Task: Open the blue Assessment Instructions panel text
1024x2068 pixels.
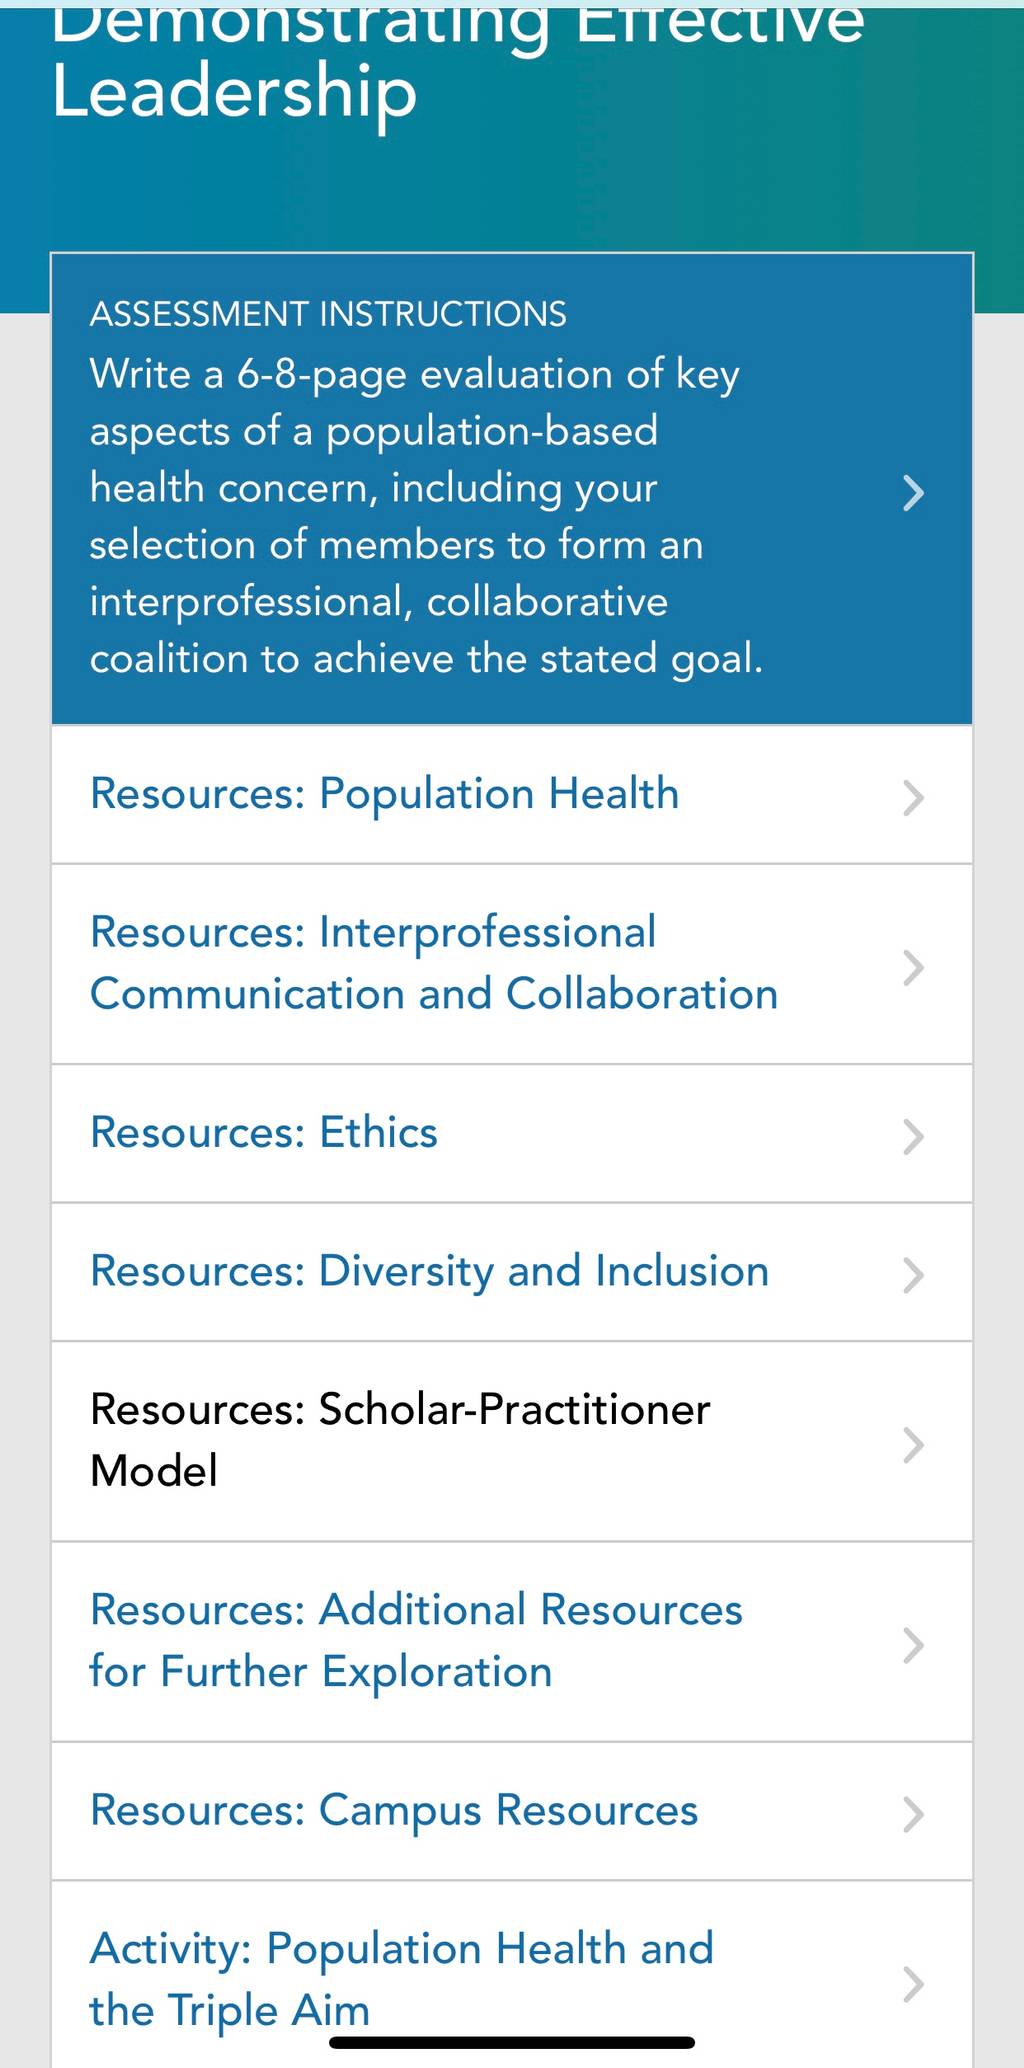Action: pyautogui.click(x=427, y=516)
